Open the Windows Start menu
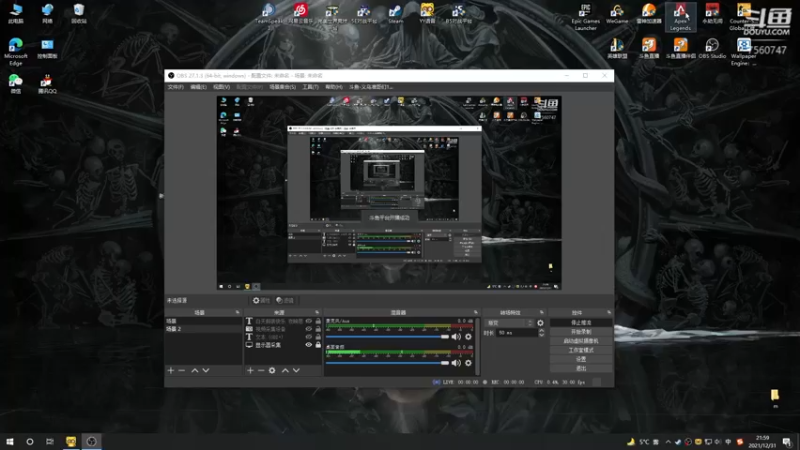Image resolution: width=800 pixels, height=450 pixels. tap(10, 441)
